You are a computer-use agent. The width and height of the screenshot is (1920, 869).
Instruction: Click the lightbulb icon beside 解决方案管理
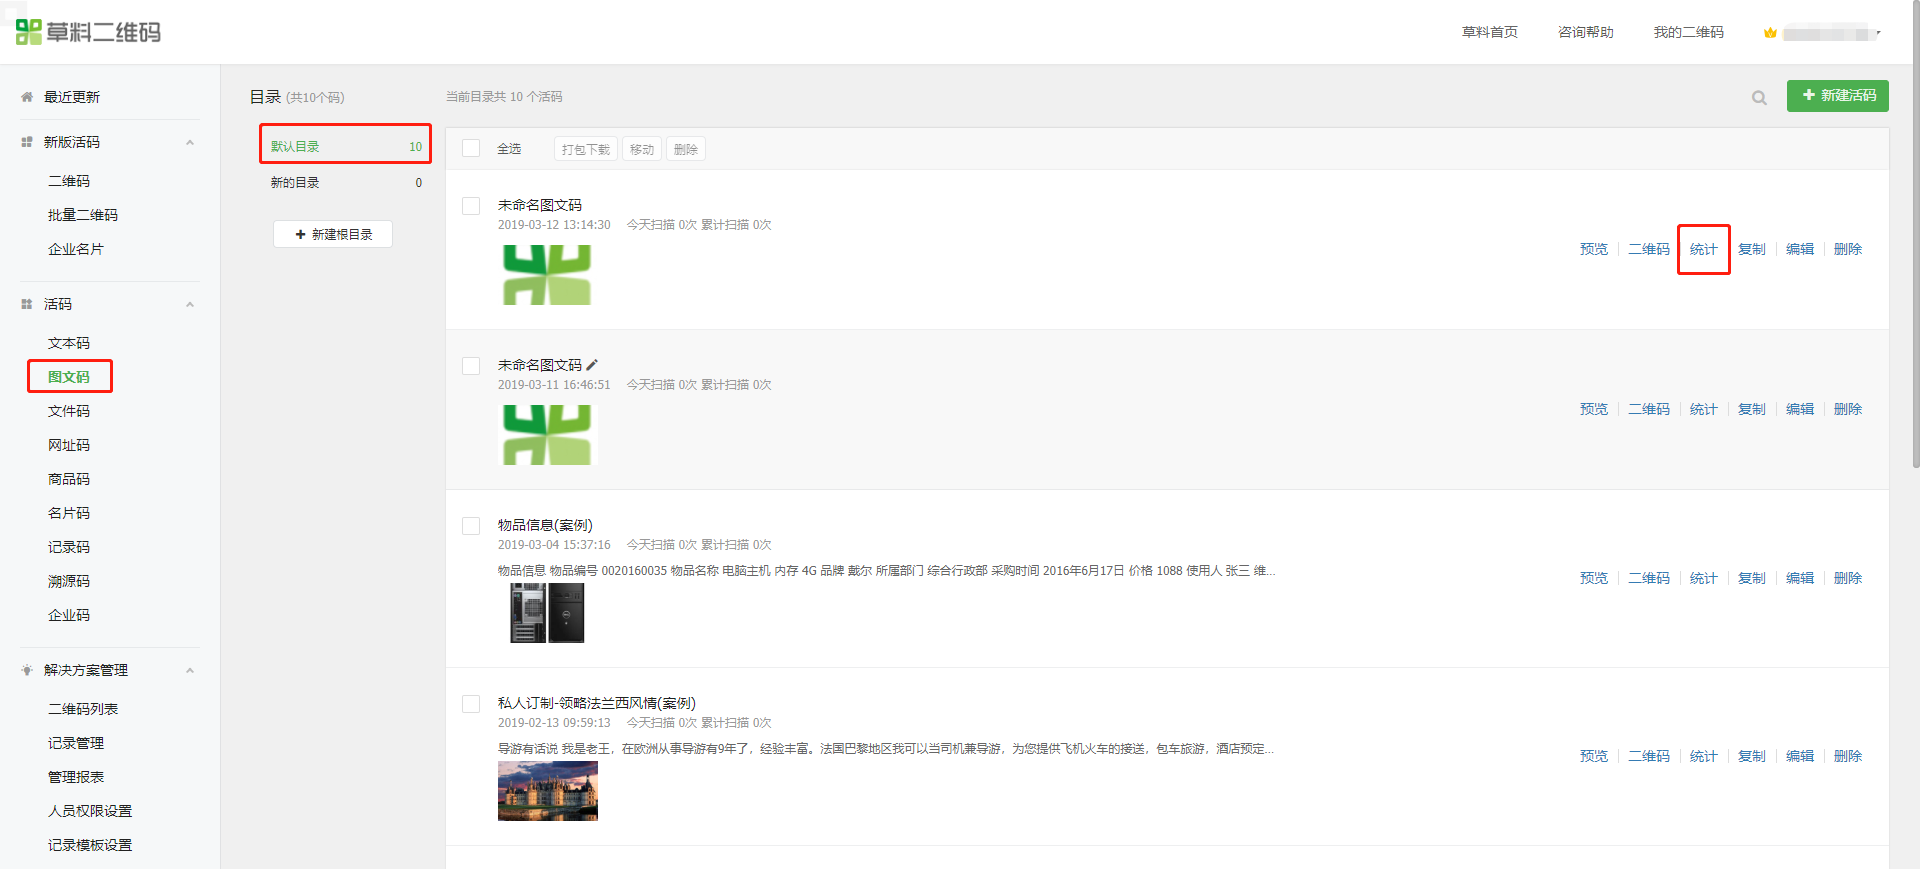click(27, 670)
